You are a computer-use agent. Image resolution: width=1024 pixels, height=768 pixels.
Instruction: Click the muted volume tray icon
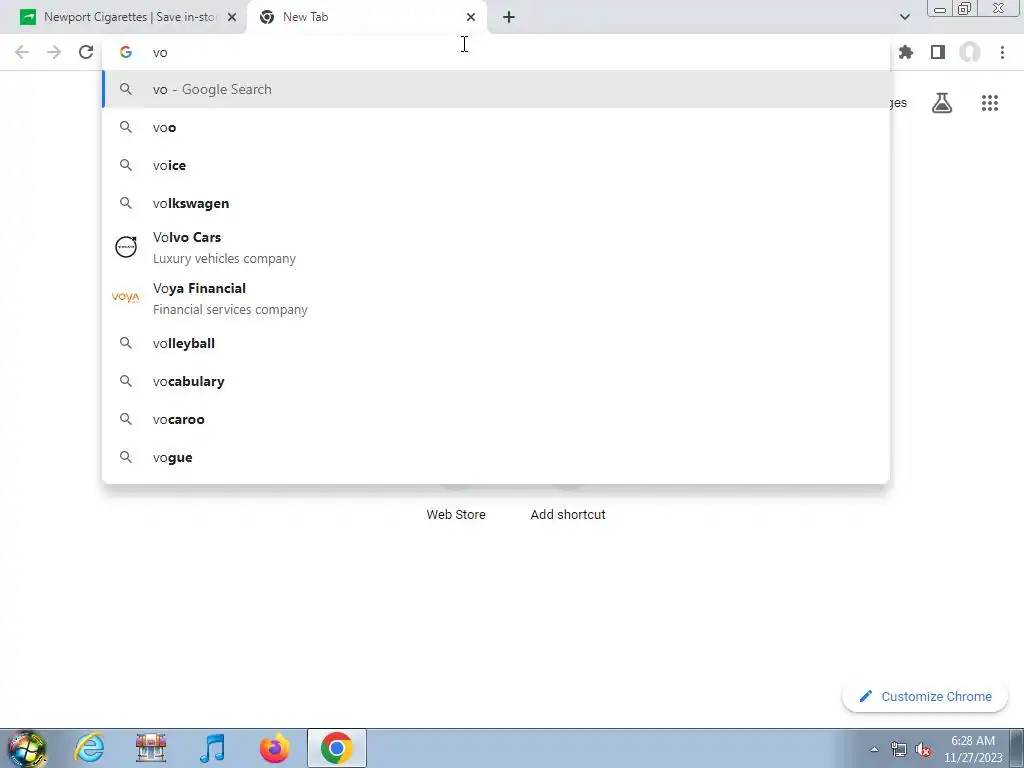pyautogui.click(x=923, y=750)
